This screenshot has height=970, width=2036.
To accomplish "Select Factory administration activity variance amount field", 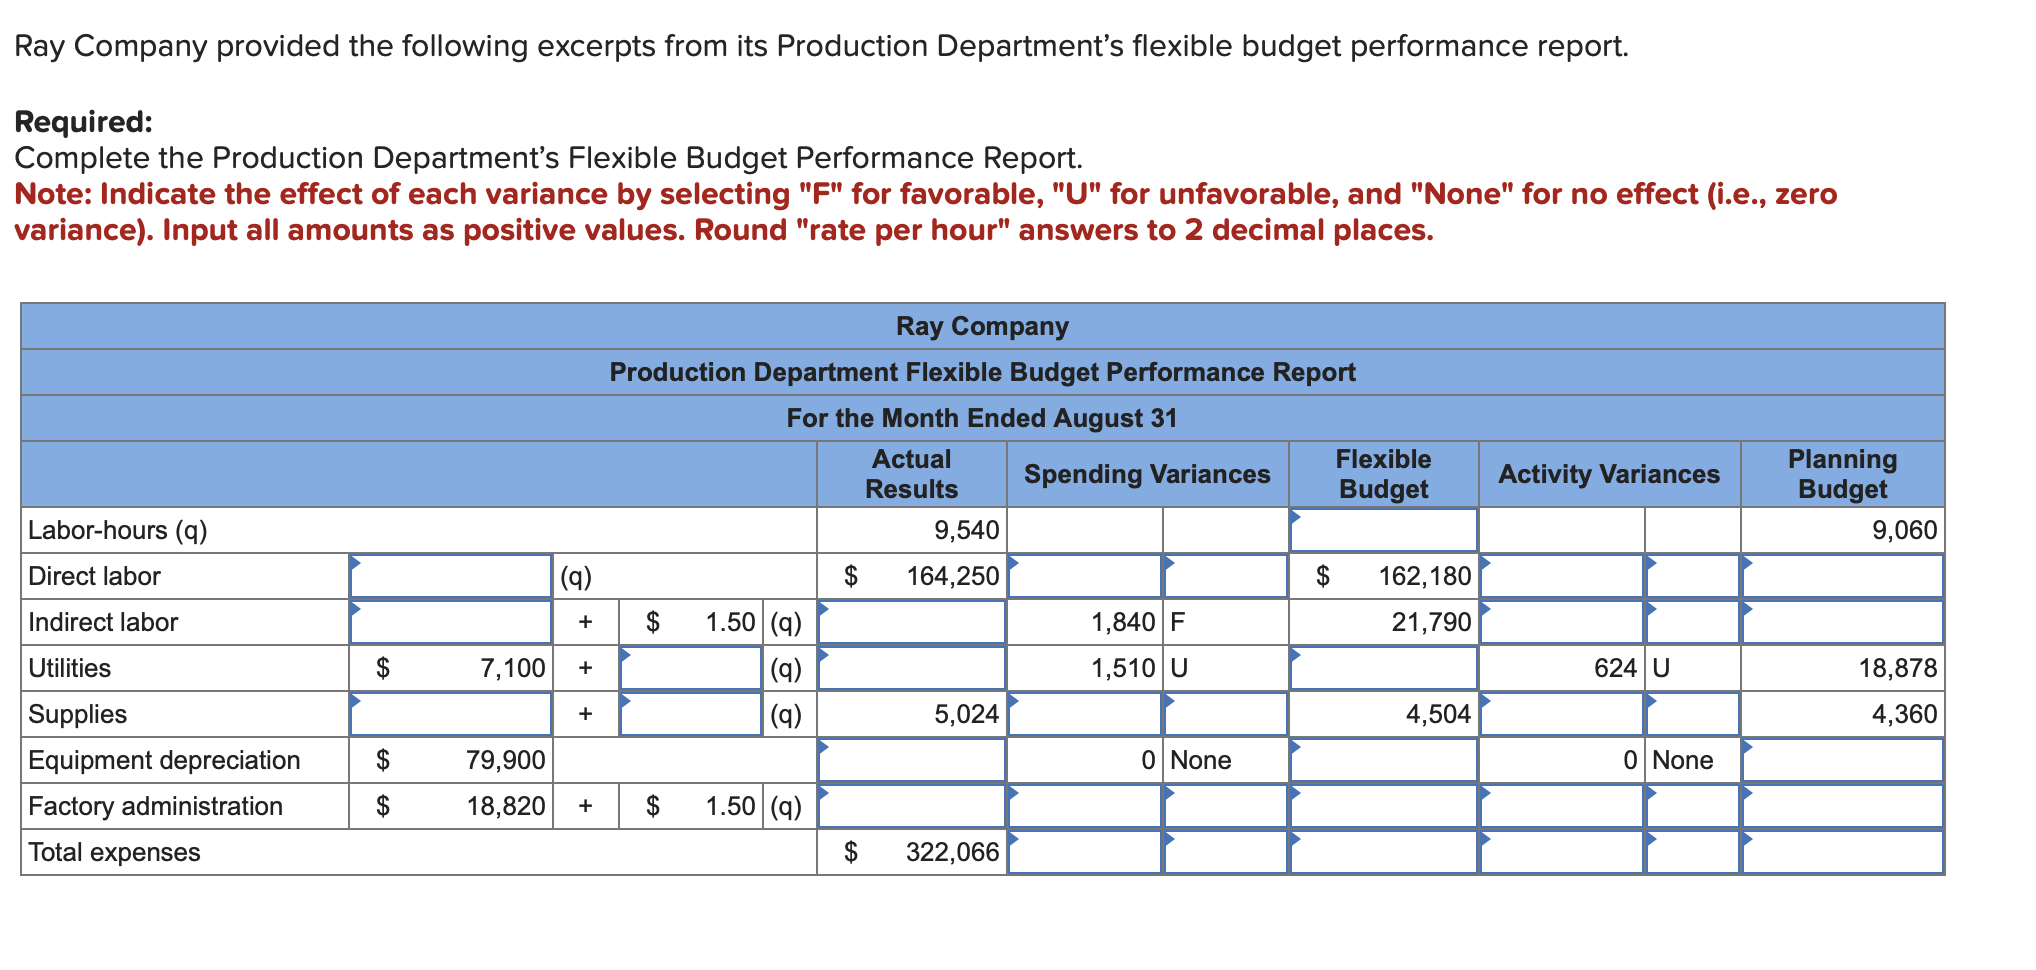I will 1561,806.
